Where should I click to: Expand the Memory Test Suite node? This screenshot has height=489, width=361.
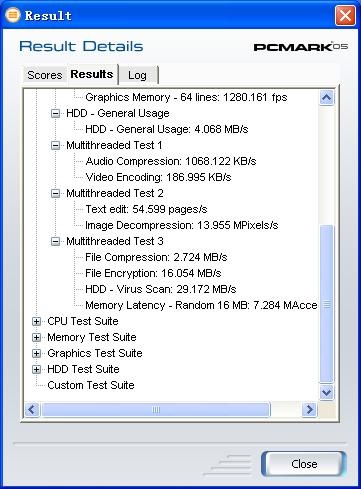point(36,337)
